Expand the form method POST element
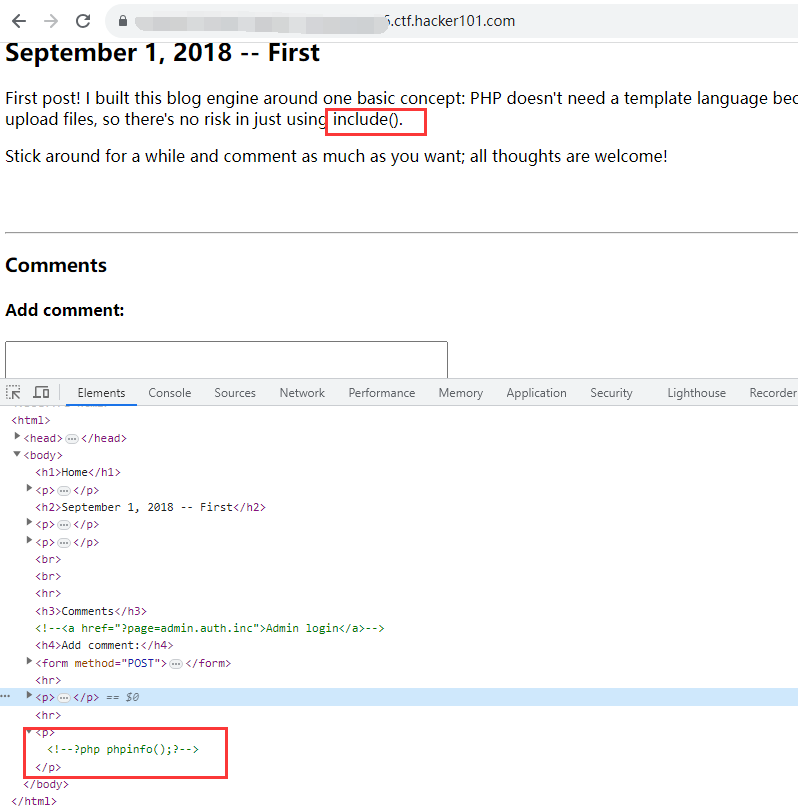This screenshot has width=798, height=809. [x=29, y=661]
